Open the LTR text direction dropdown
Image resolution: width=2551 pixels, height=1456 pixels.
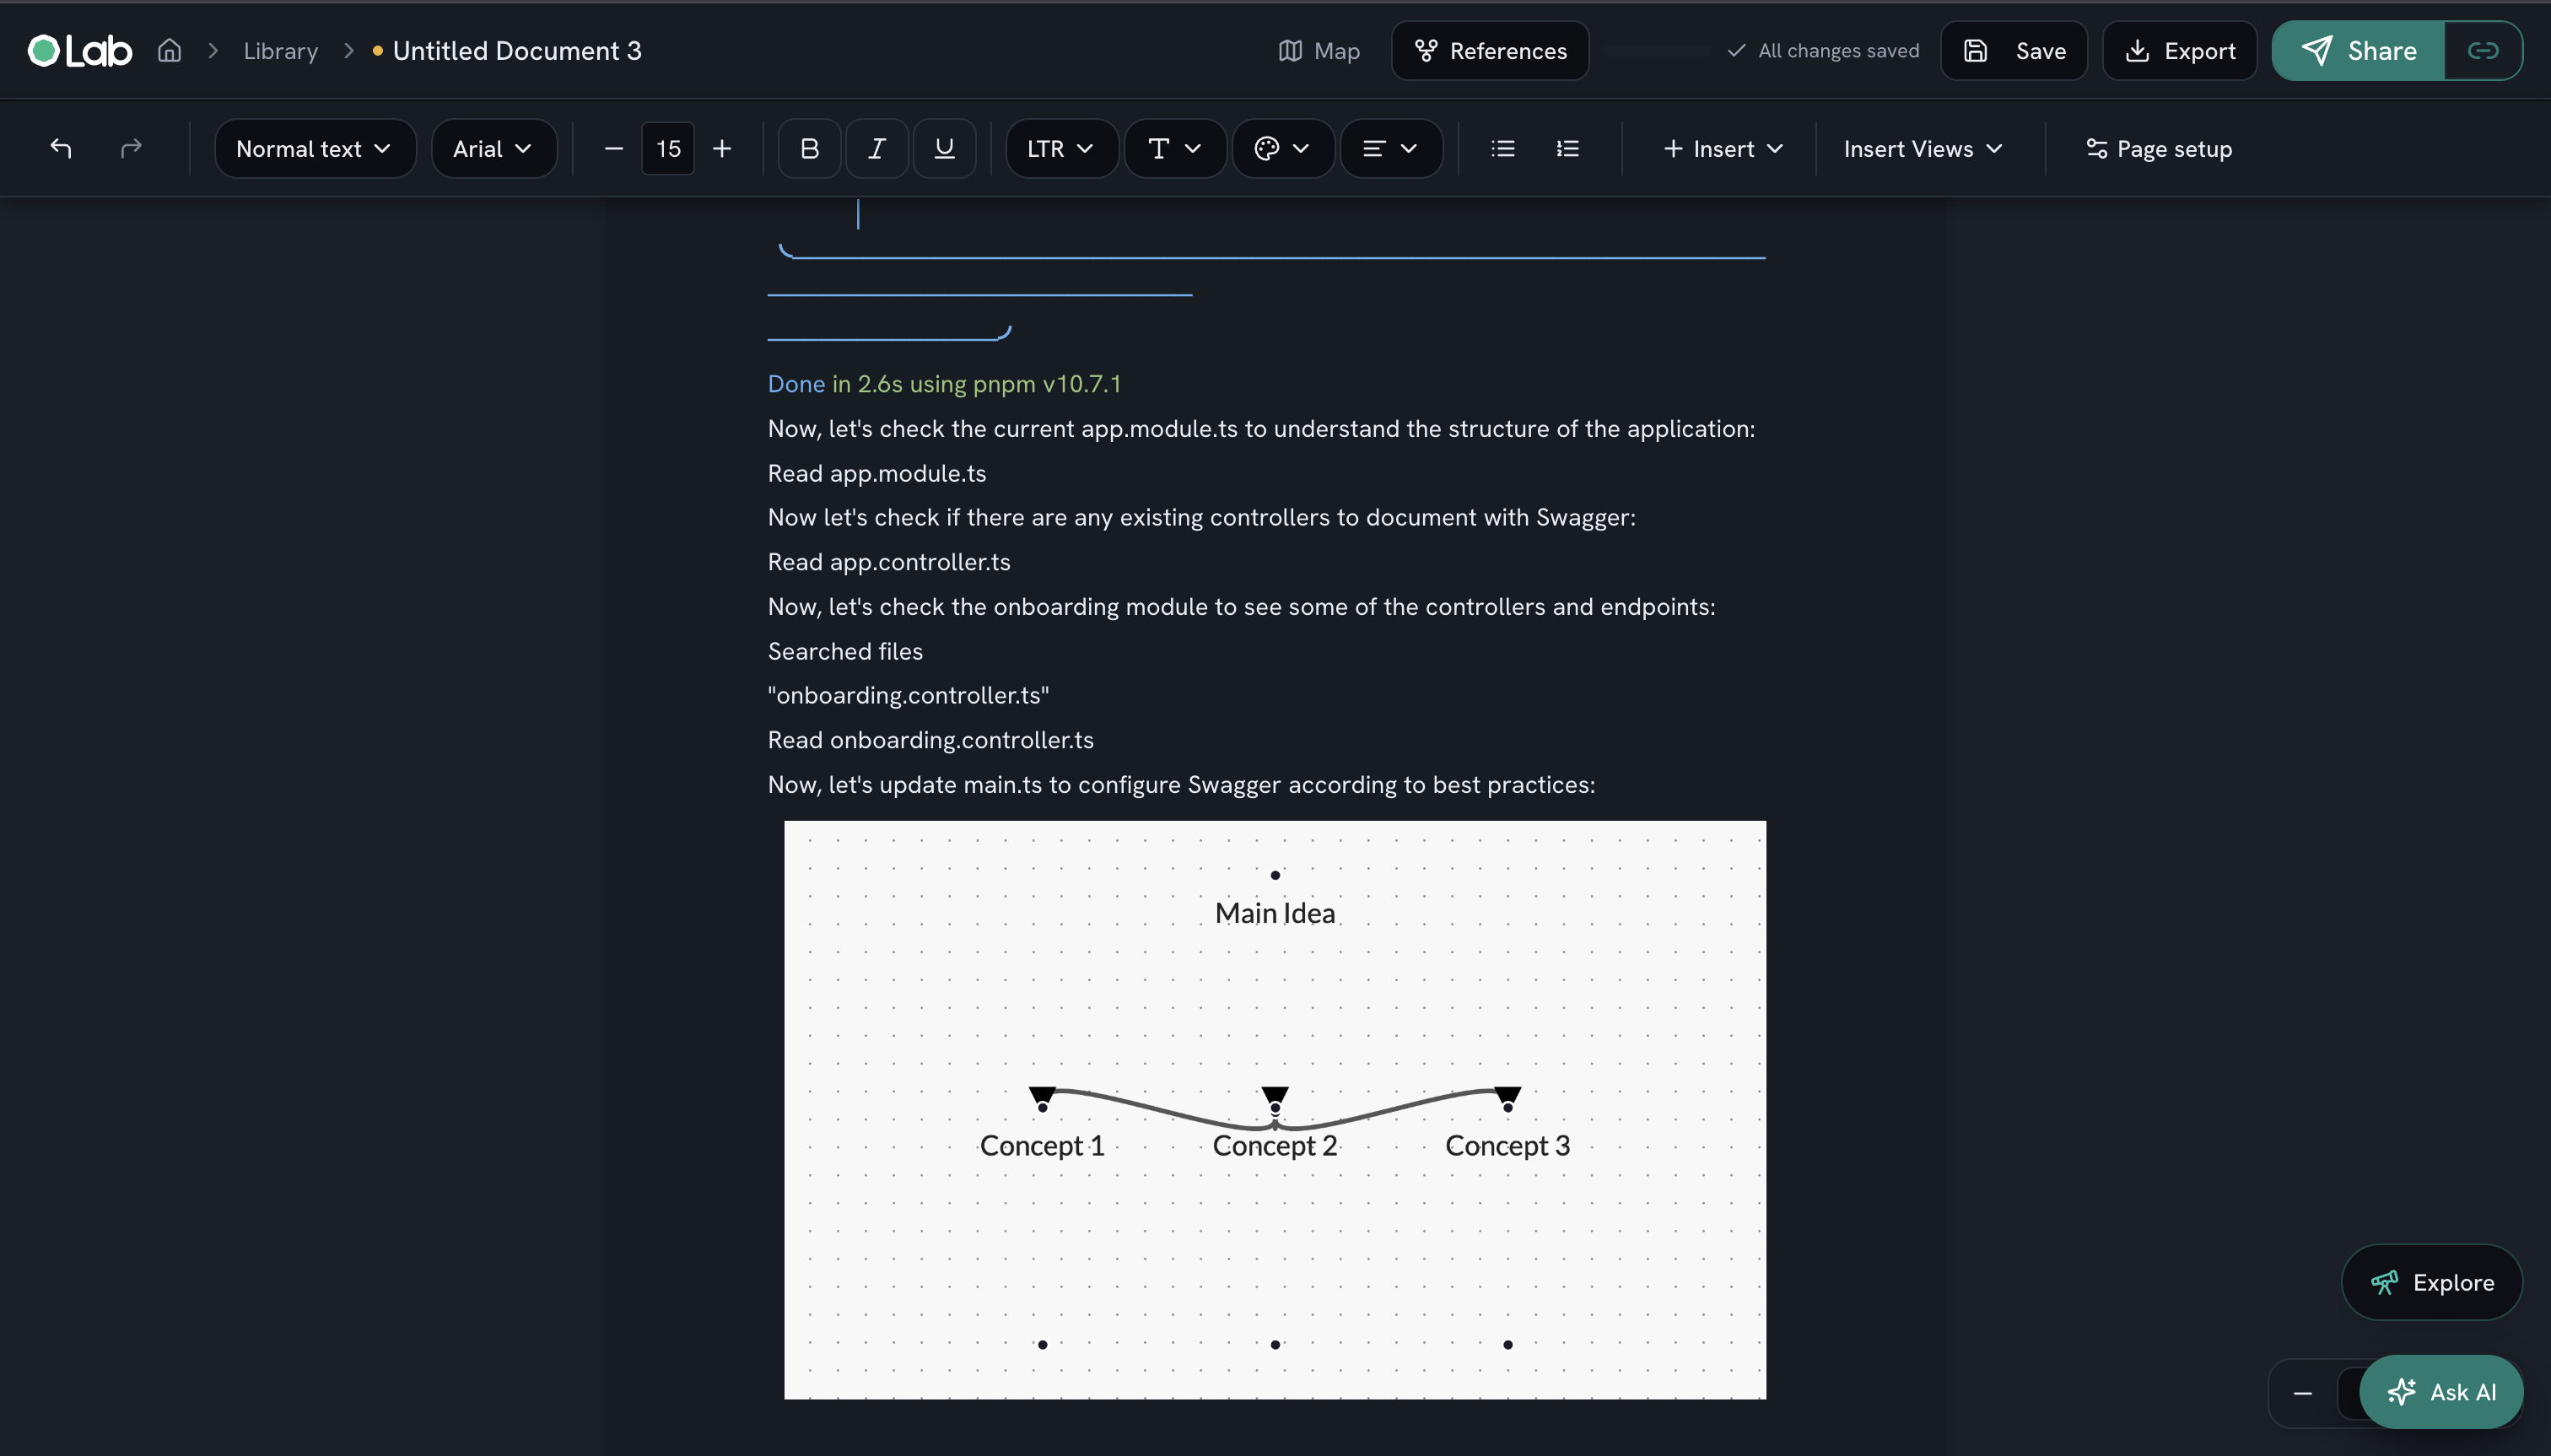point(1062,149)
